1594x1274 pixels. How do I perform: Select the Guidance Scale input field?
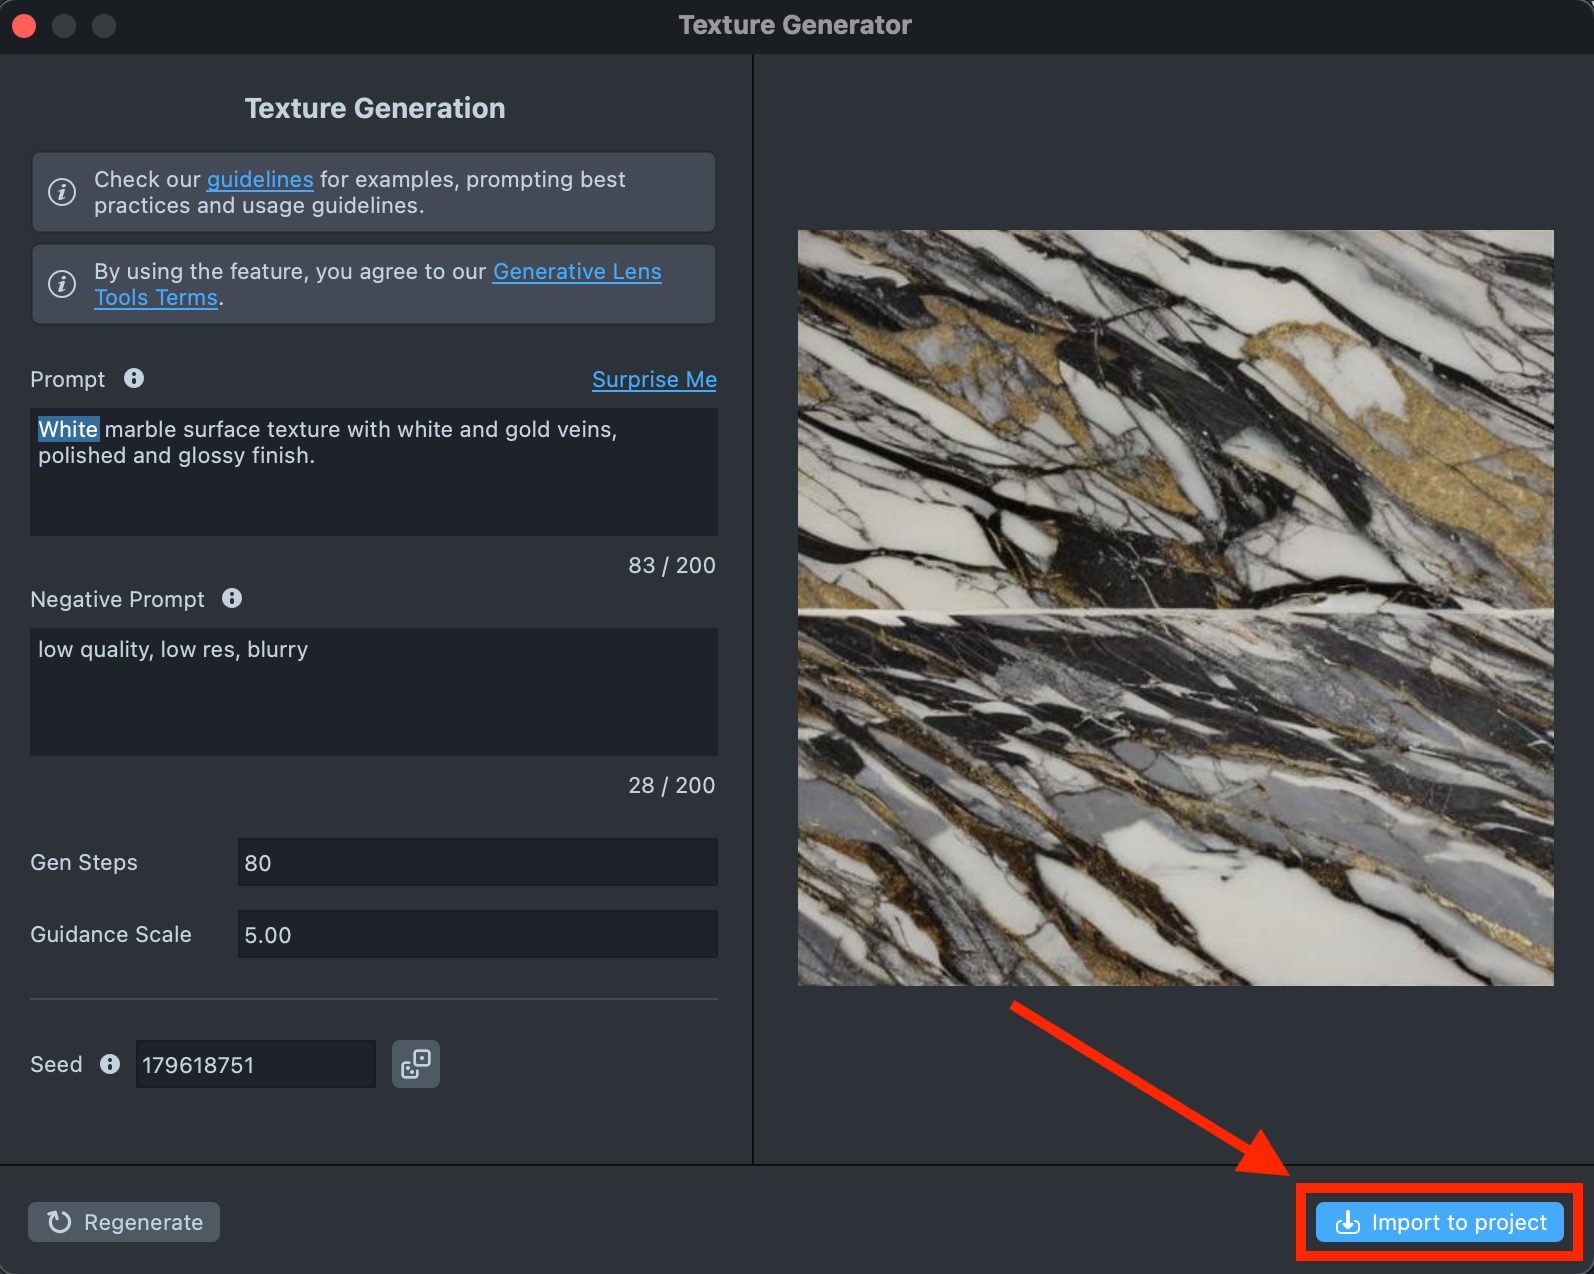[x=477, y=934]
